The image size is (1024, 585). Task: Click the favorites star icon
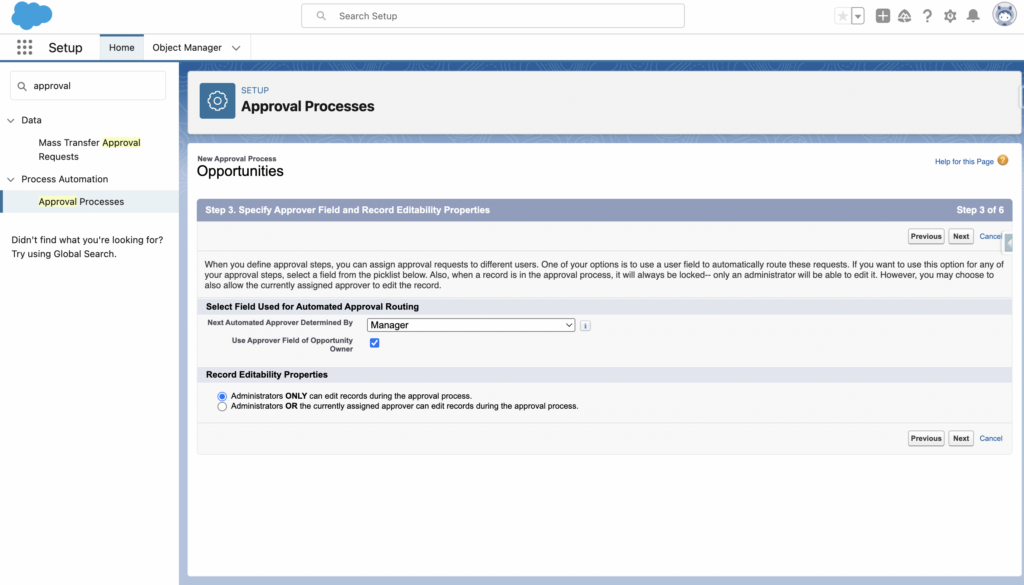pos(843,16)
